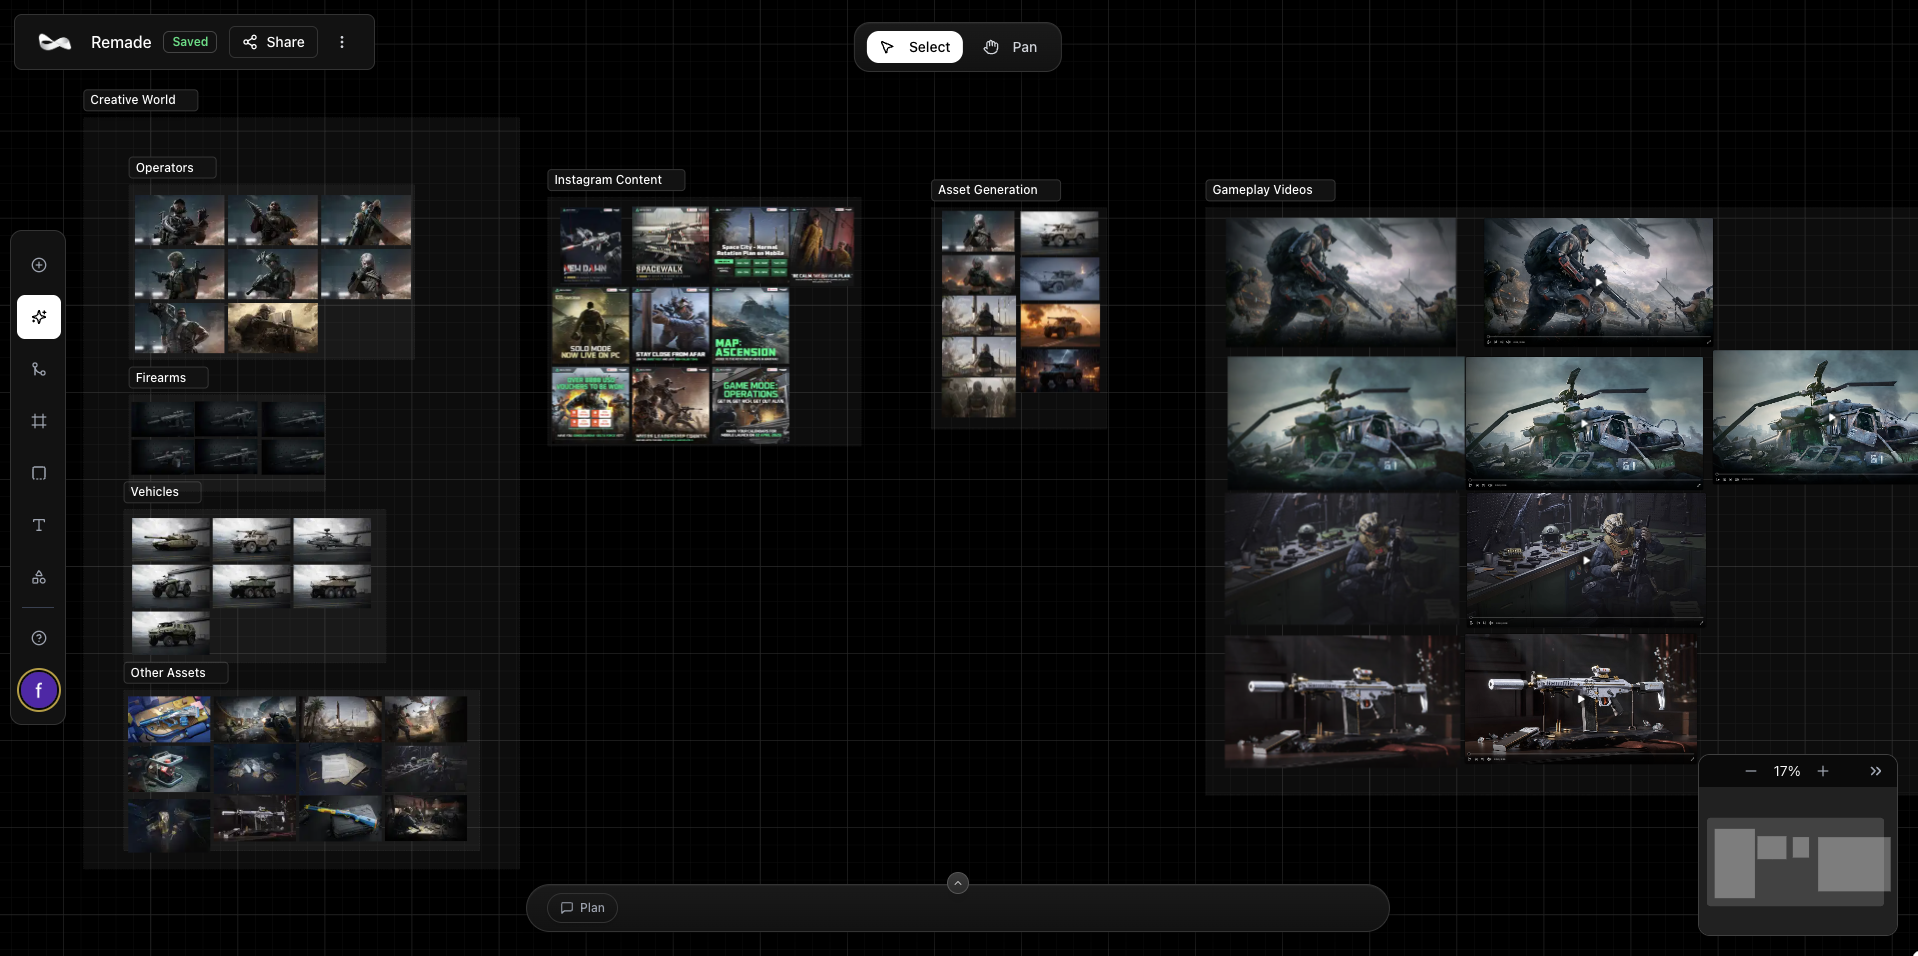Select the tank thumbnail in Vehicles
1918x956 pixels.
pos(171,539)
